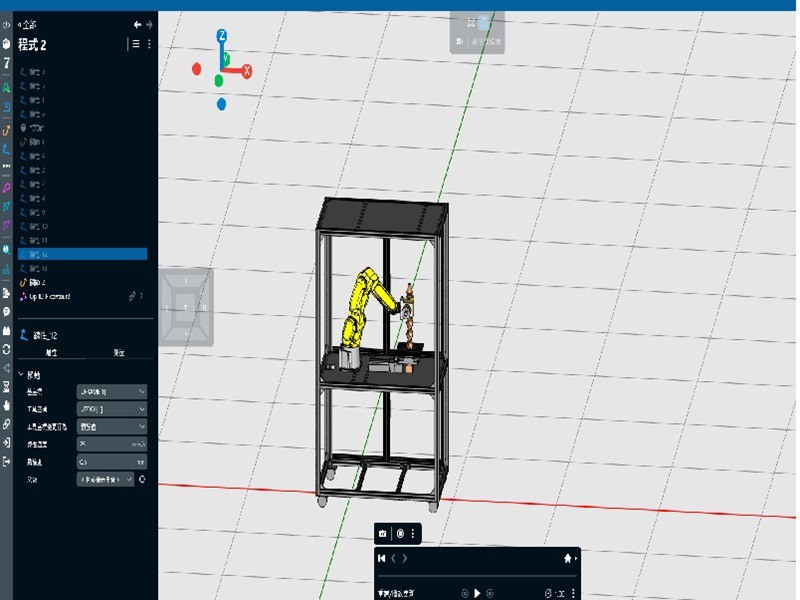
Task: Open the first dropdown in the properties panel
Action: click(112, 392)
